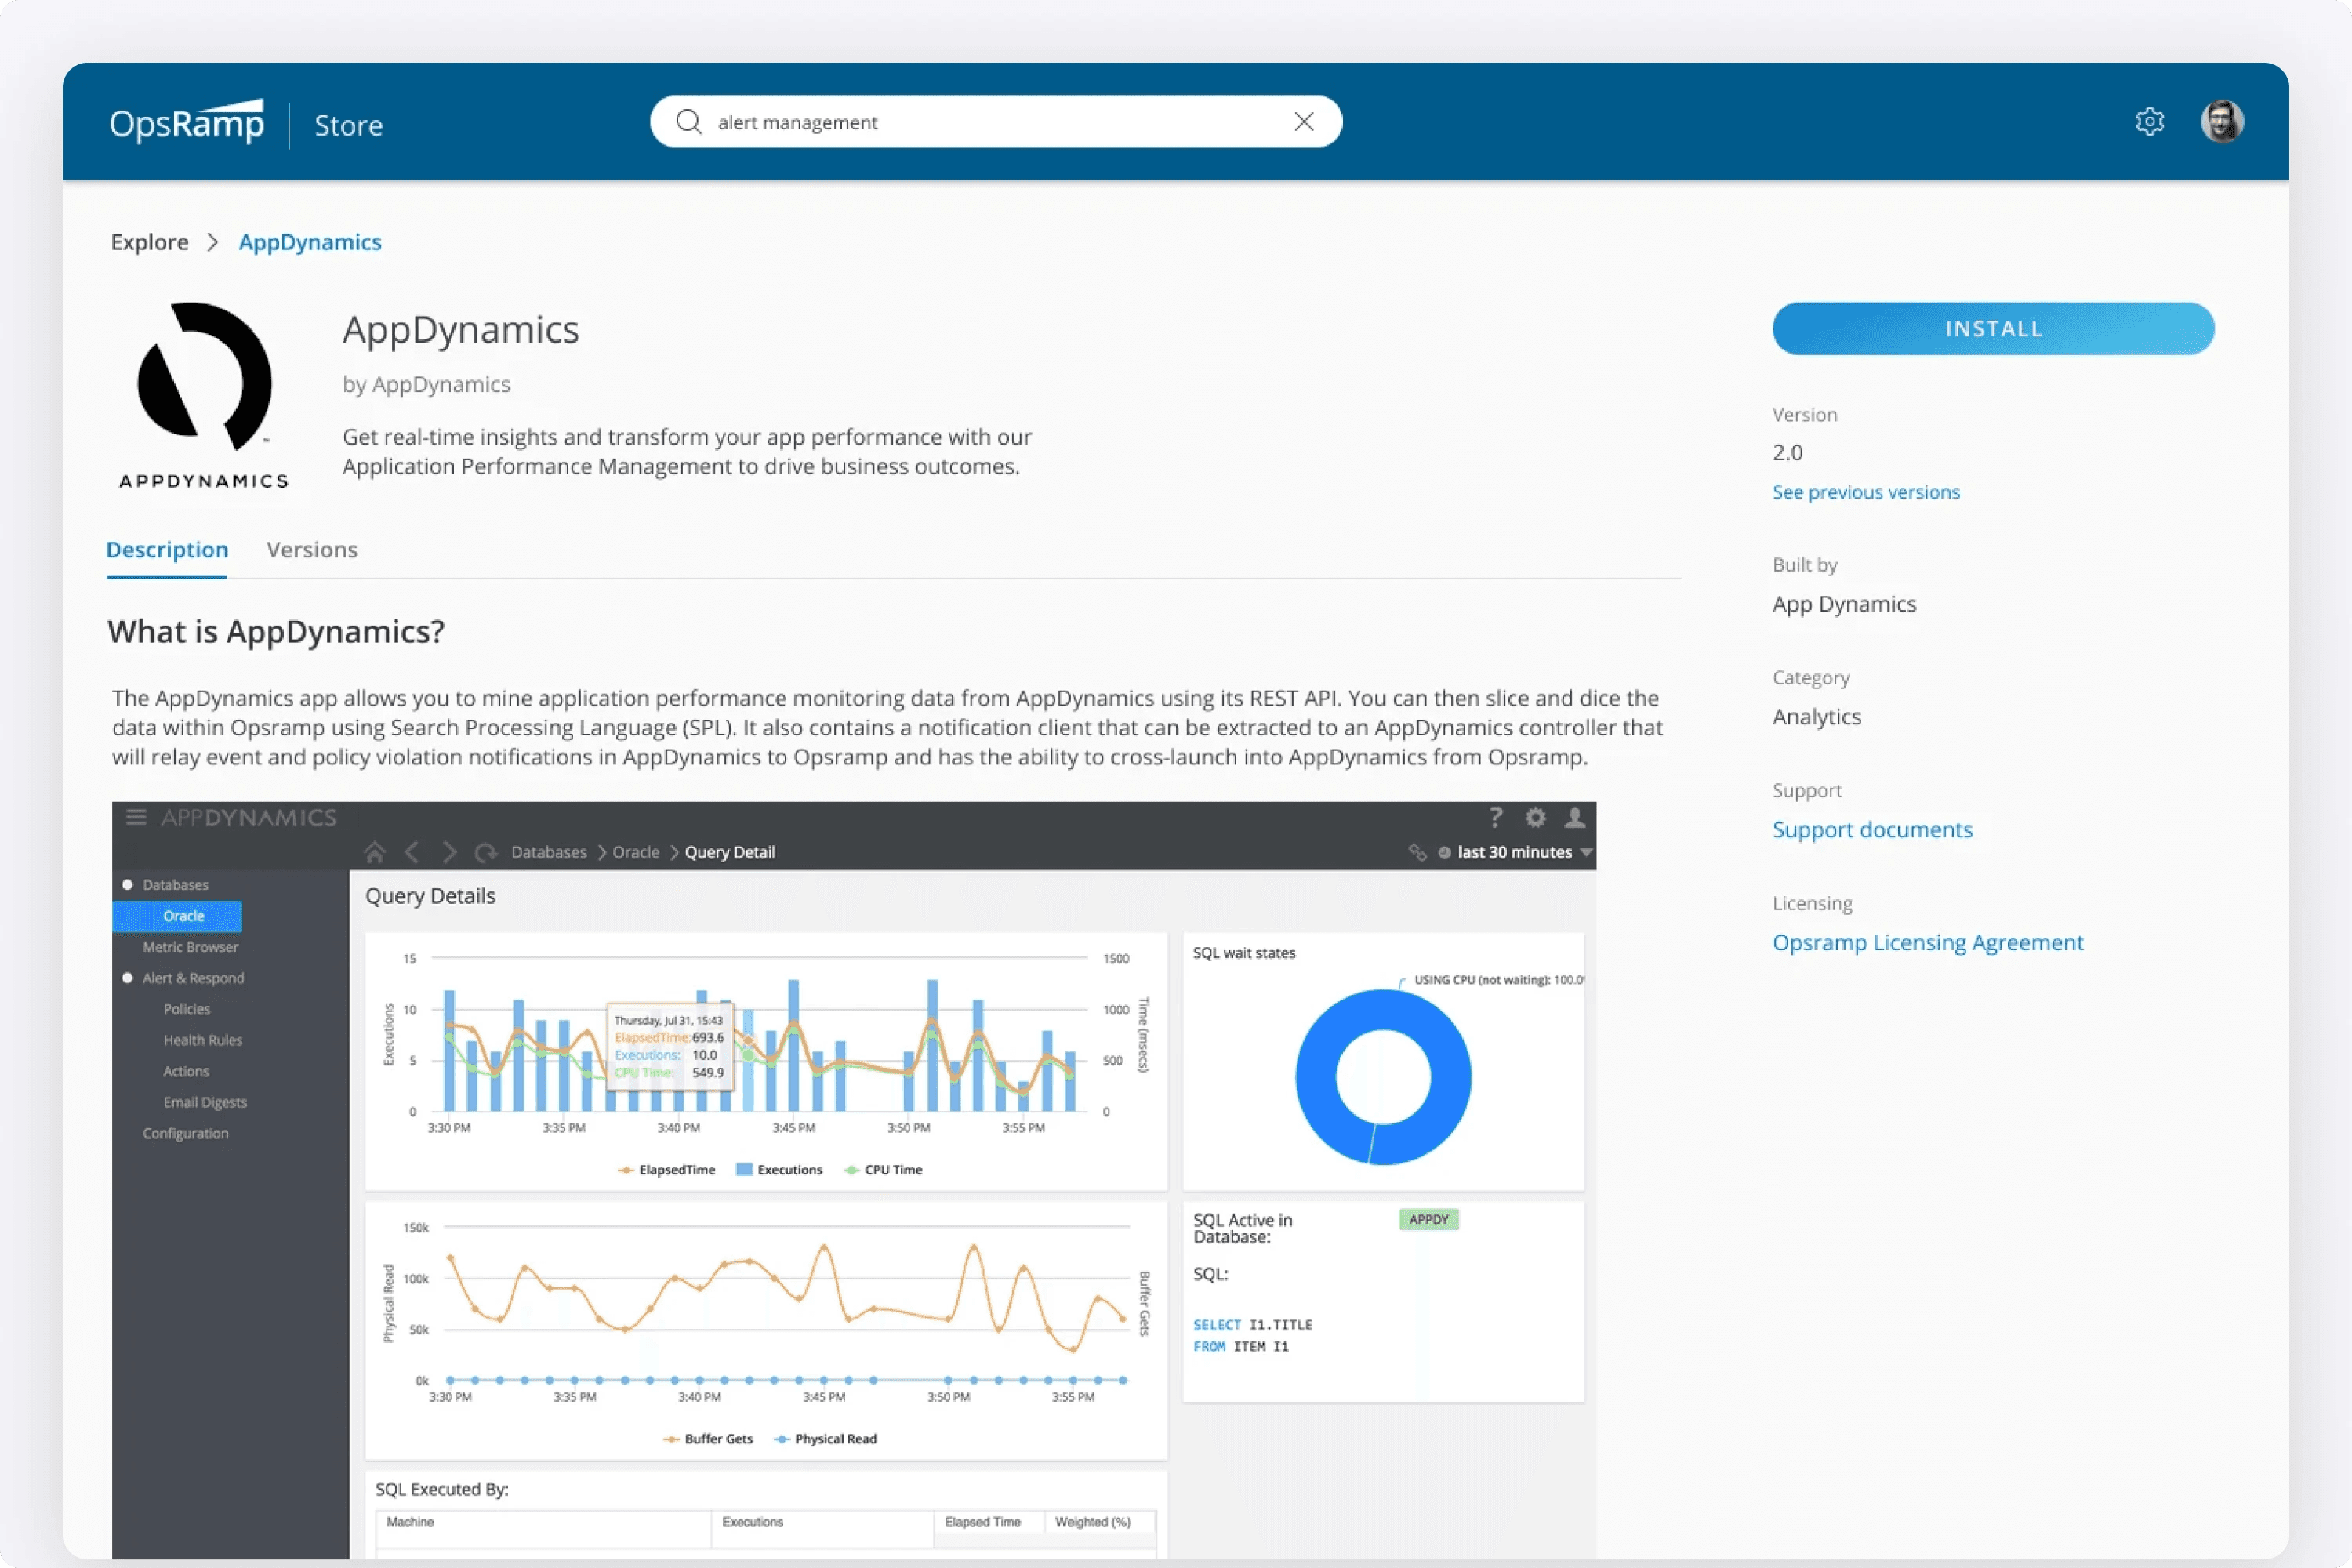Screen dimensions: 2352x1568
Task: Open See previous versions link
Action: [x=1866, y=492]
